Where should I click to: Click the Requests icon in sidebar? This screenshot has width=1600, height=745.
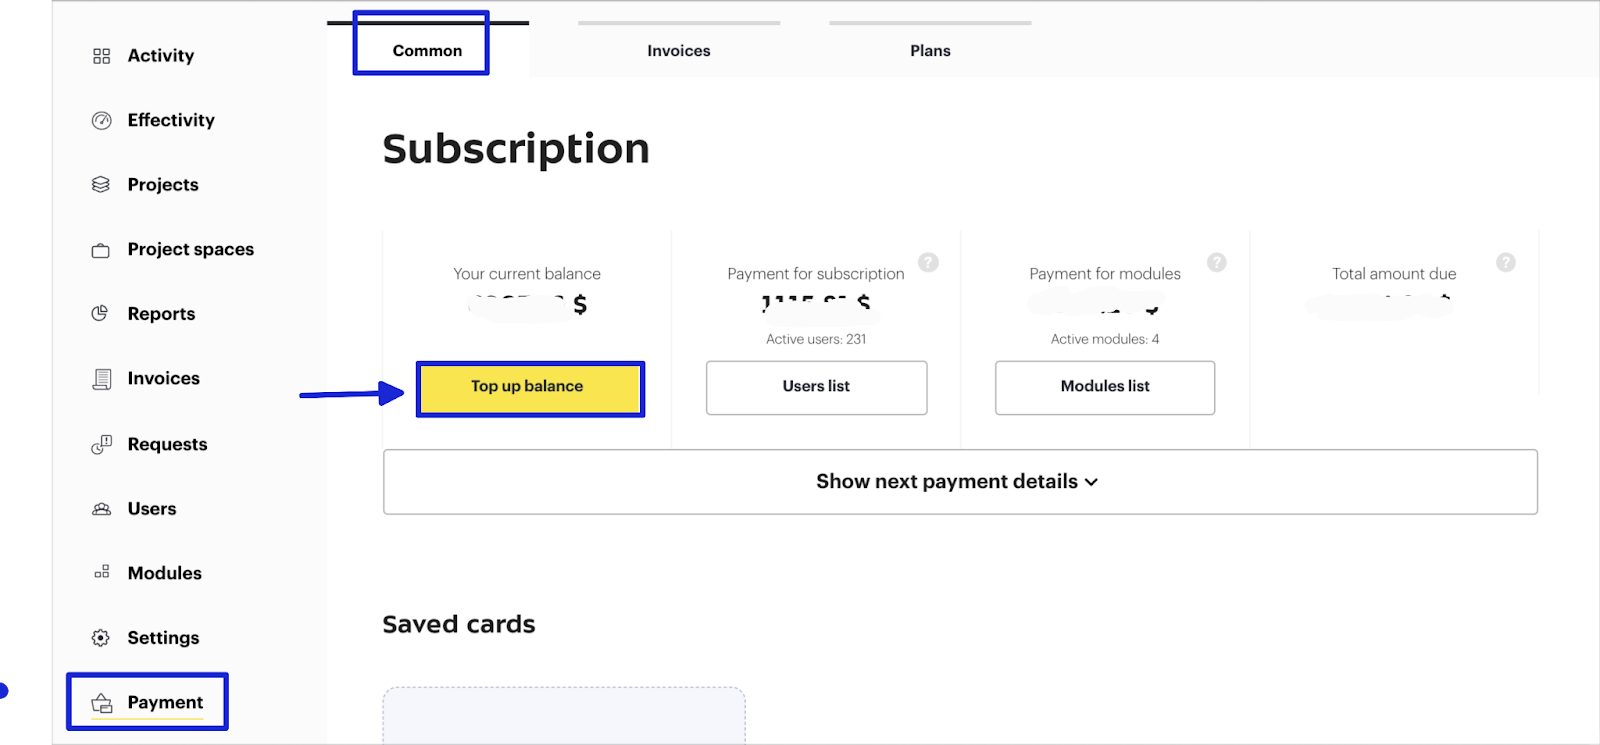coord(101,445)
